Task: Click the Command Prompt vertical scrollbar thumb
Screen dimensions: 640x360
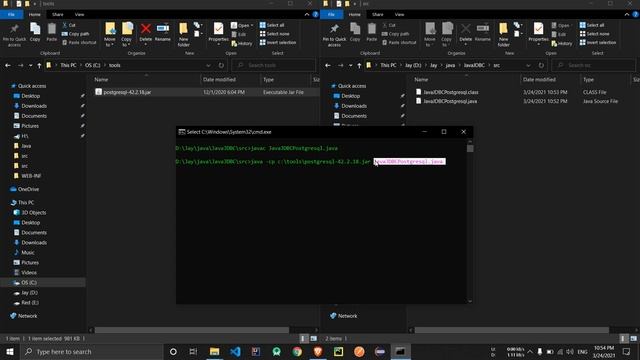Action: click(470, 149)
